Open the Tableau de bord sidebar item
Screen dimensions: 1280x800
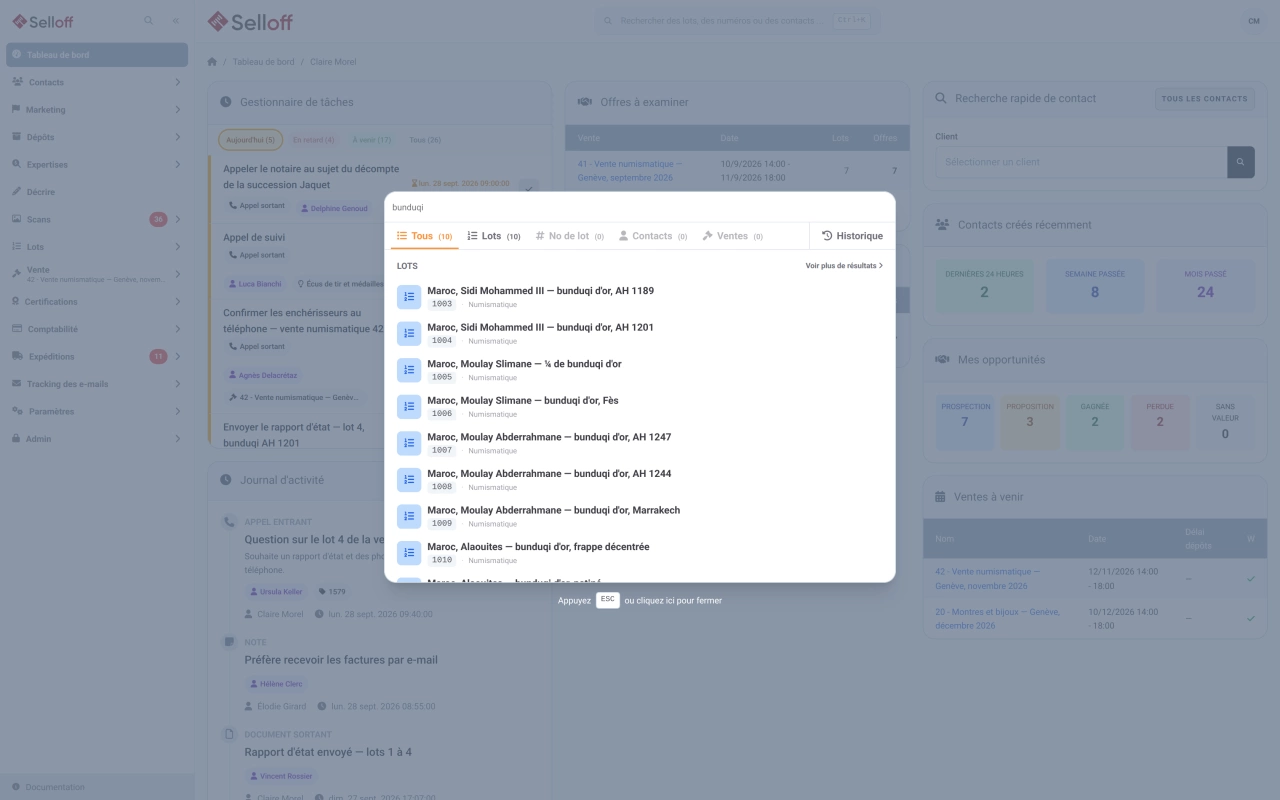click(x=97, y=55)
